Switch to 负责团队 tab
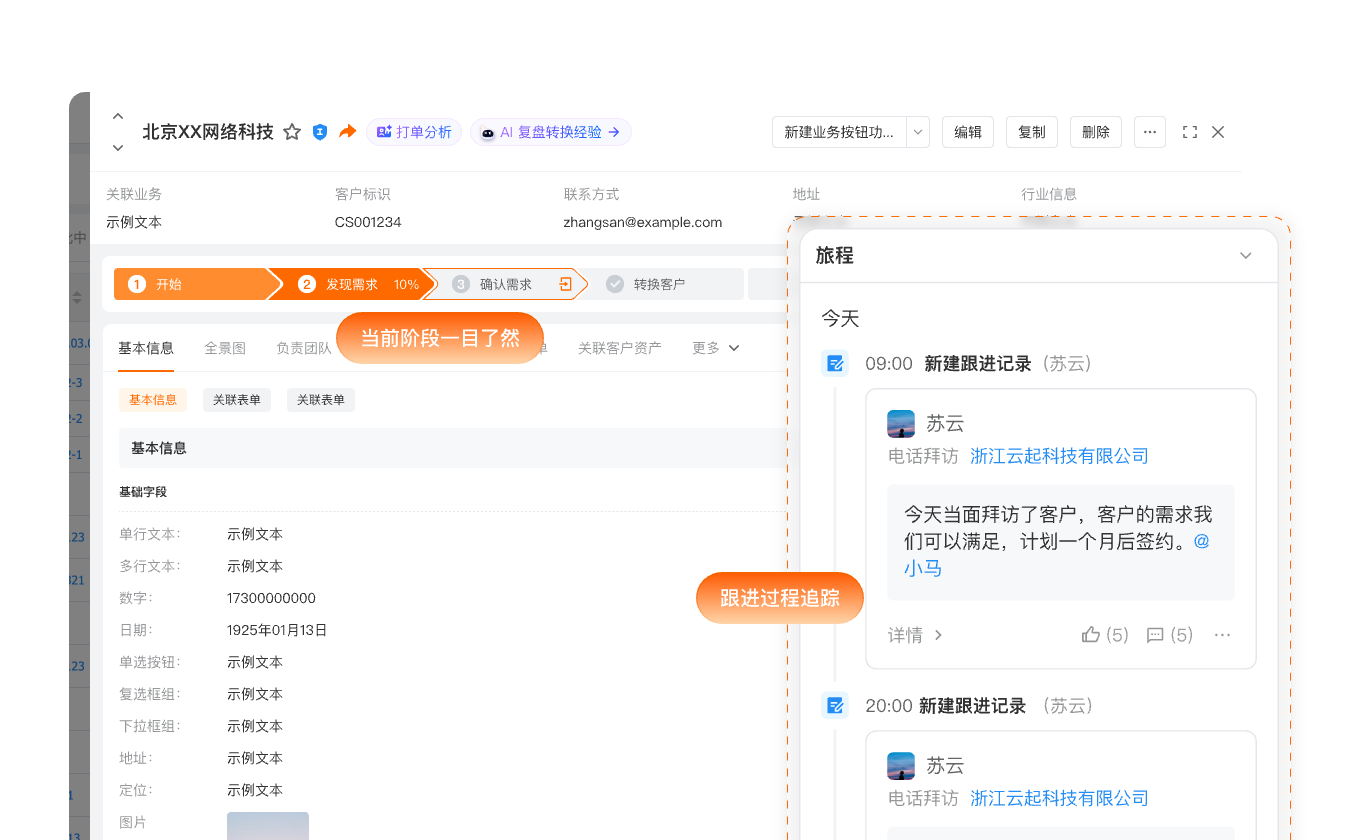Screen dimensions: 1360x840 tap(303, 348)
